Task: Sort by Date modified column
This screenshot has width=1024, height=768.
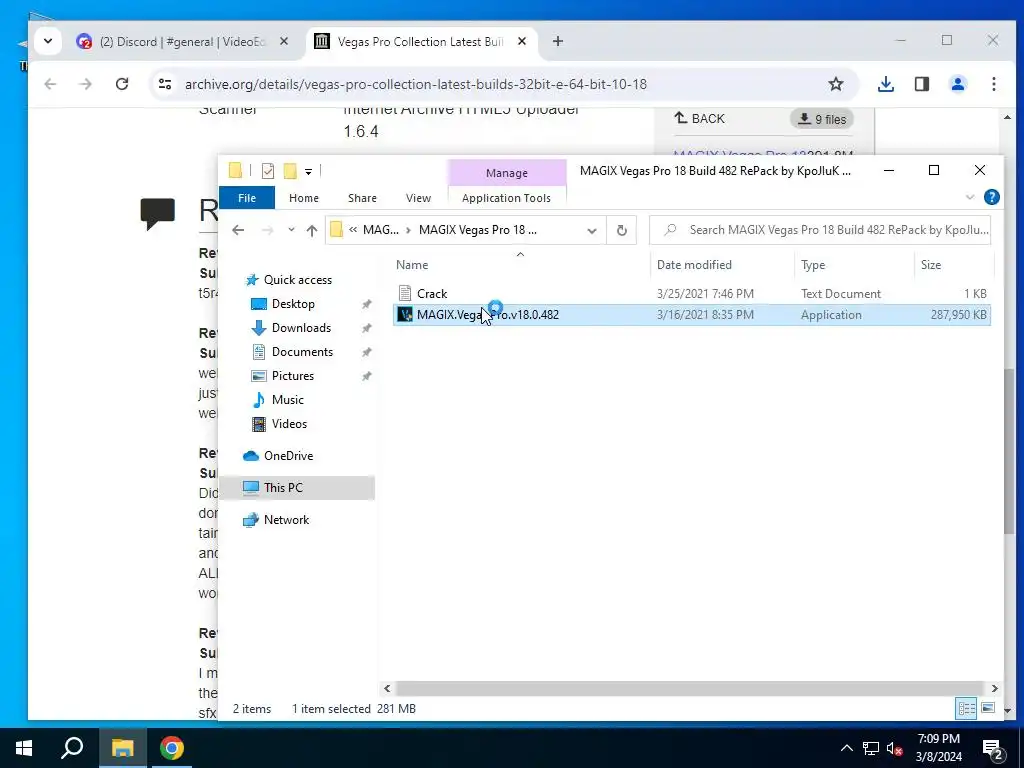Action: pyautogui.click(x=694, y=264)
